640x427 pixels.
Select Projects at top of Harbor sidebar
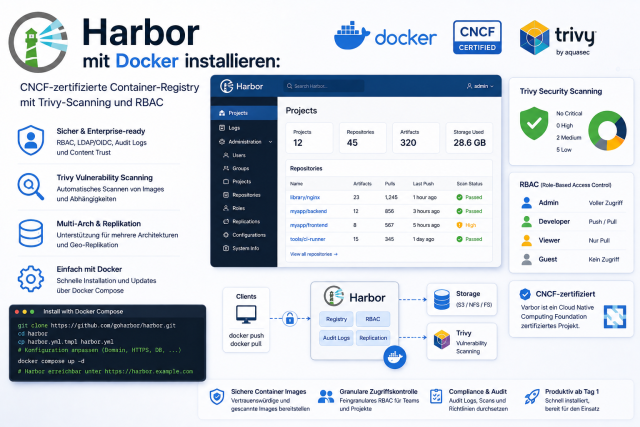(244, 113)
